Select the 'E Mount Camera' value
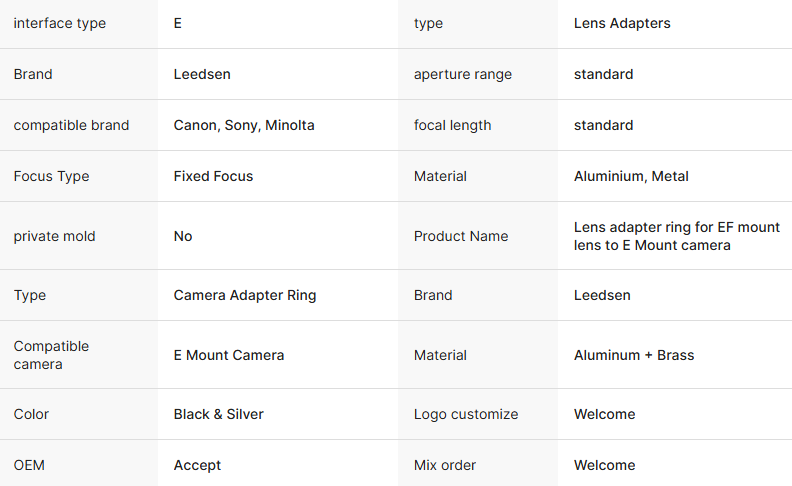792x486 pixels. 229,355
